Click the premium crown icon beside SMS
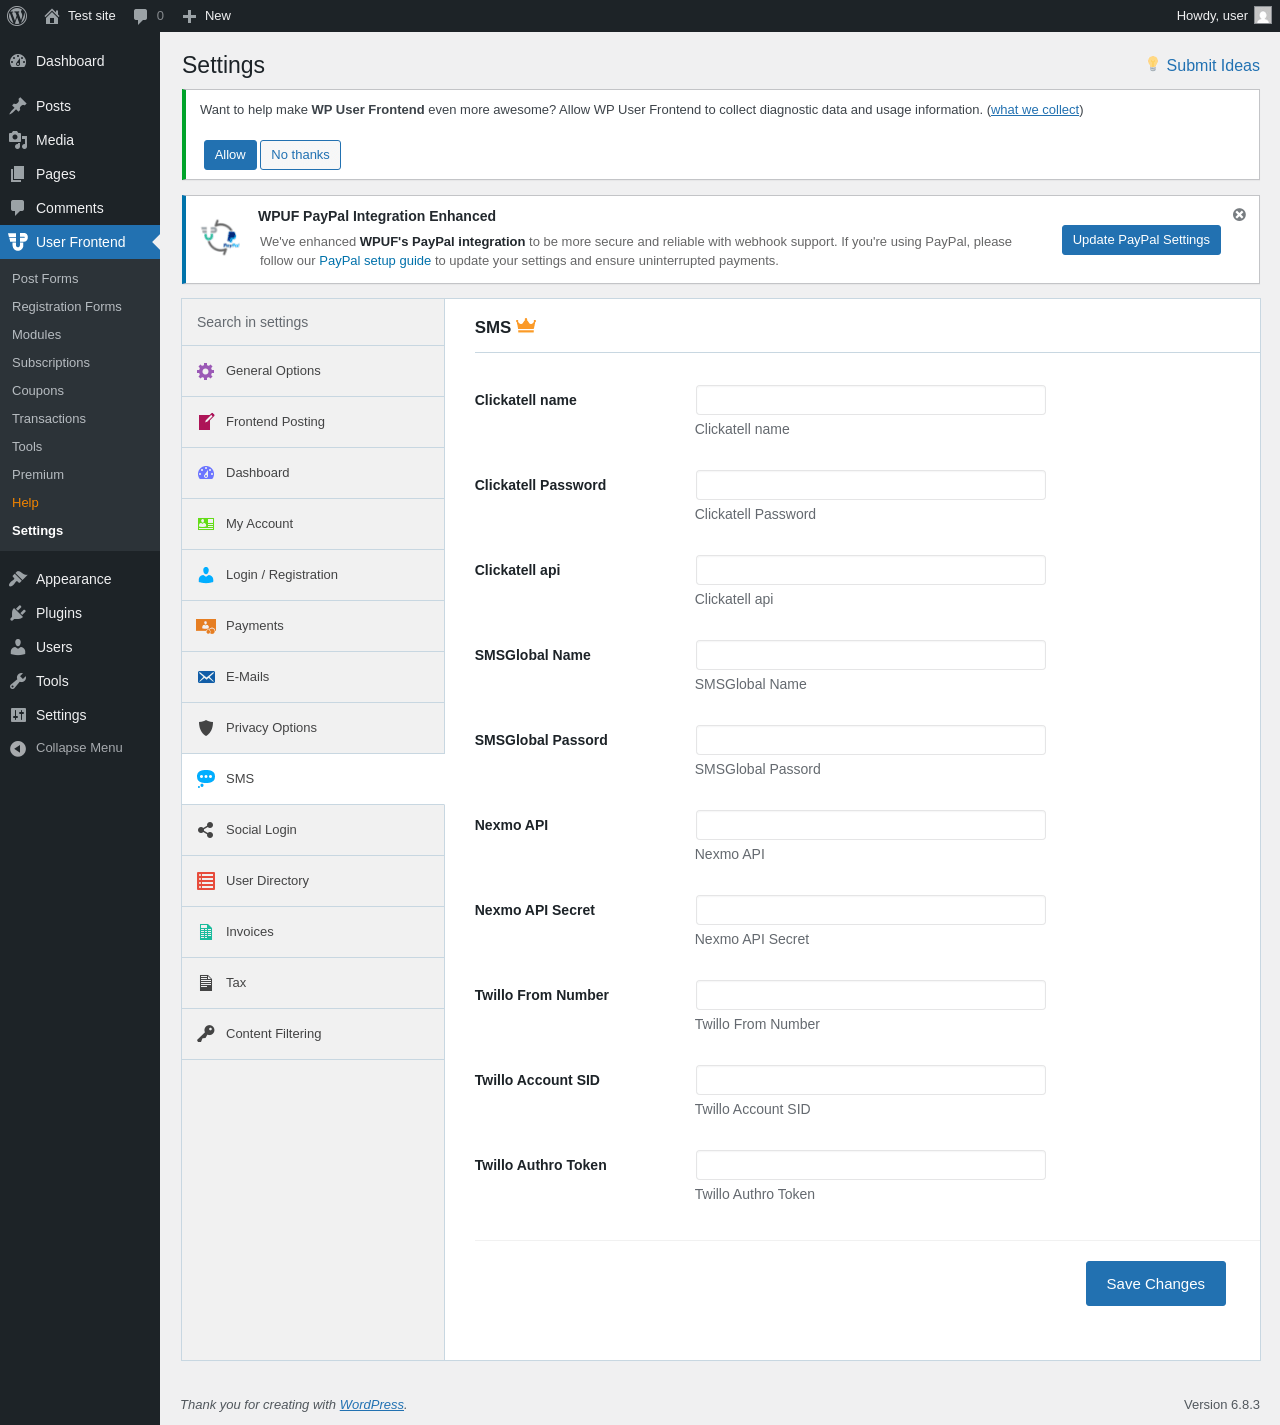 [x=526, y=325]
